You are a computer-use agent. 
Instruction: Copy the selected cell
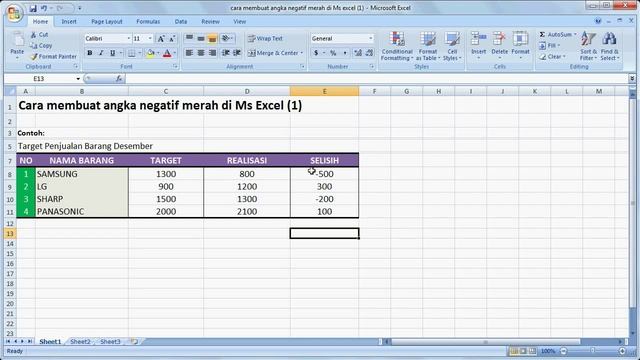41,46
